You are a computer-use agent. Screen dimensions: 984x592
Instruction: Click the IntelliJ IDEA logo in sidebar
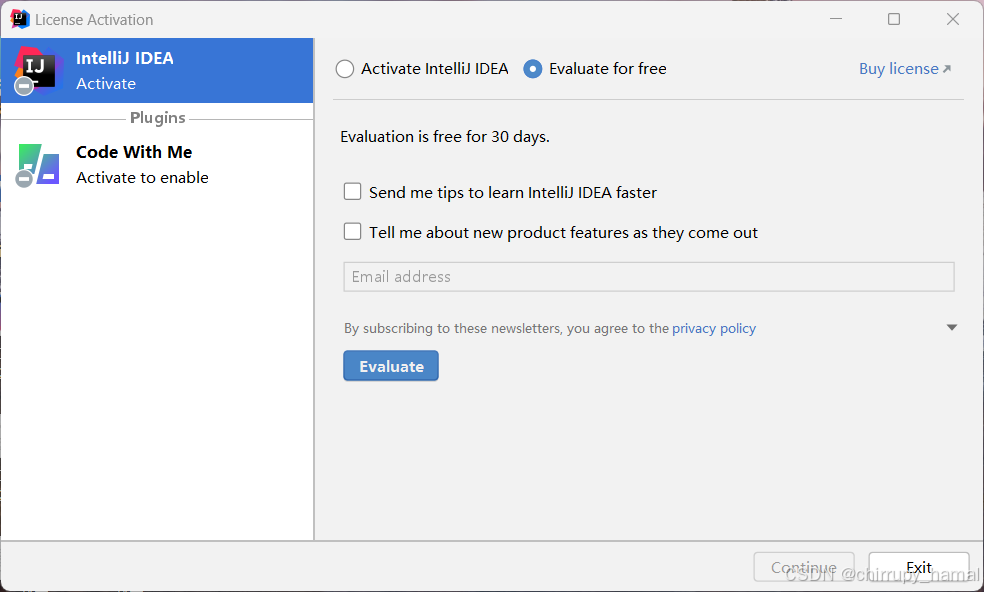pos(38,70)
